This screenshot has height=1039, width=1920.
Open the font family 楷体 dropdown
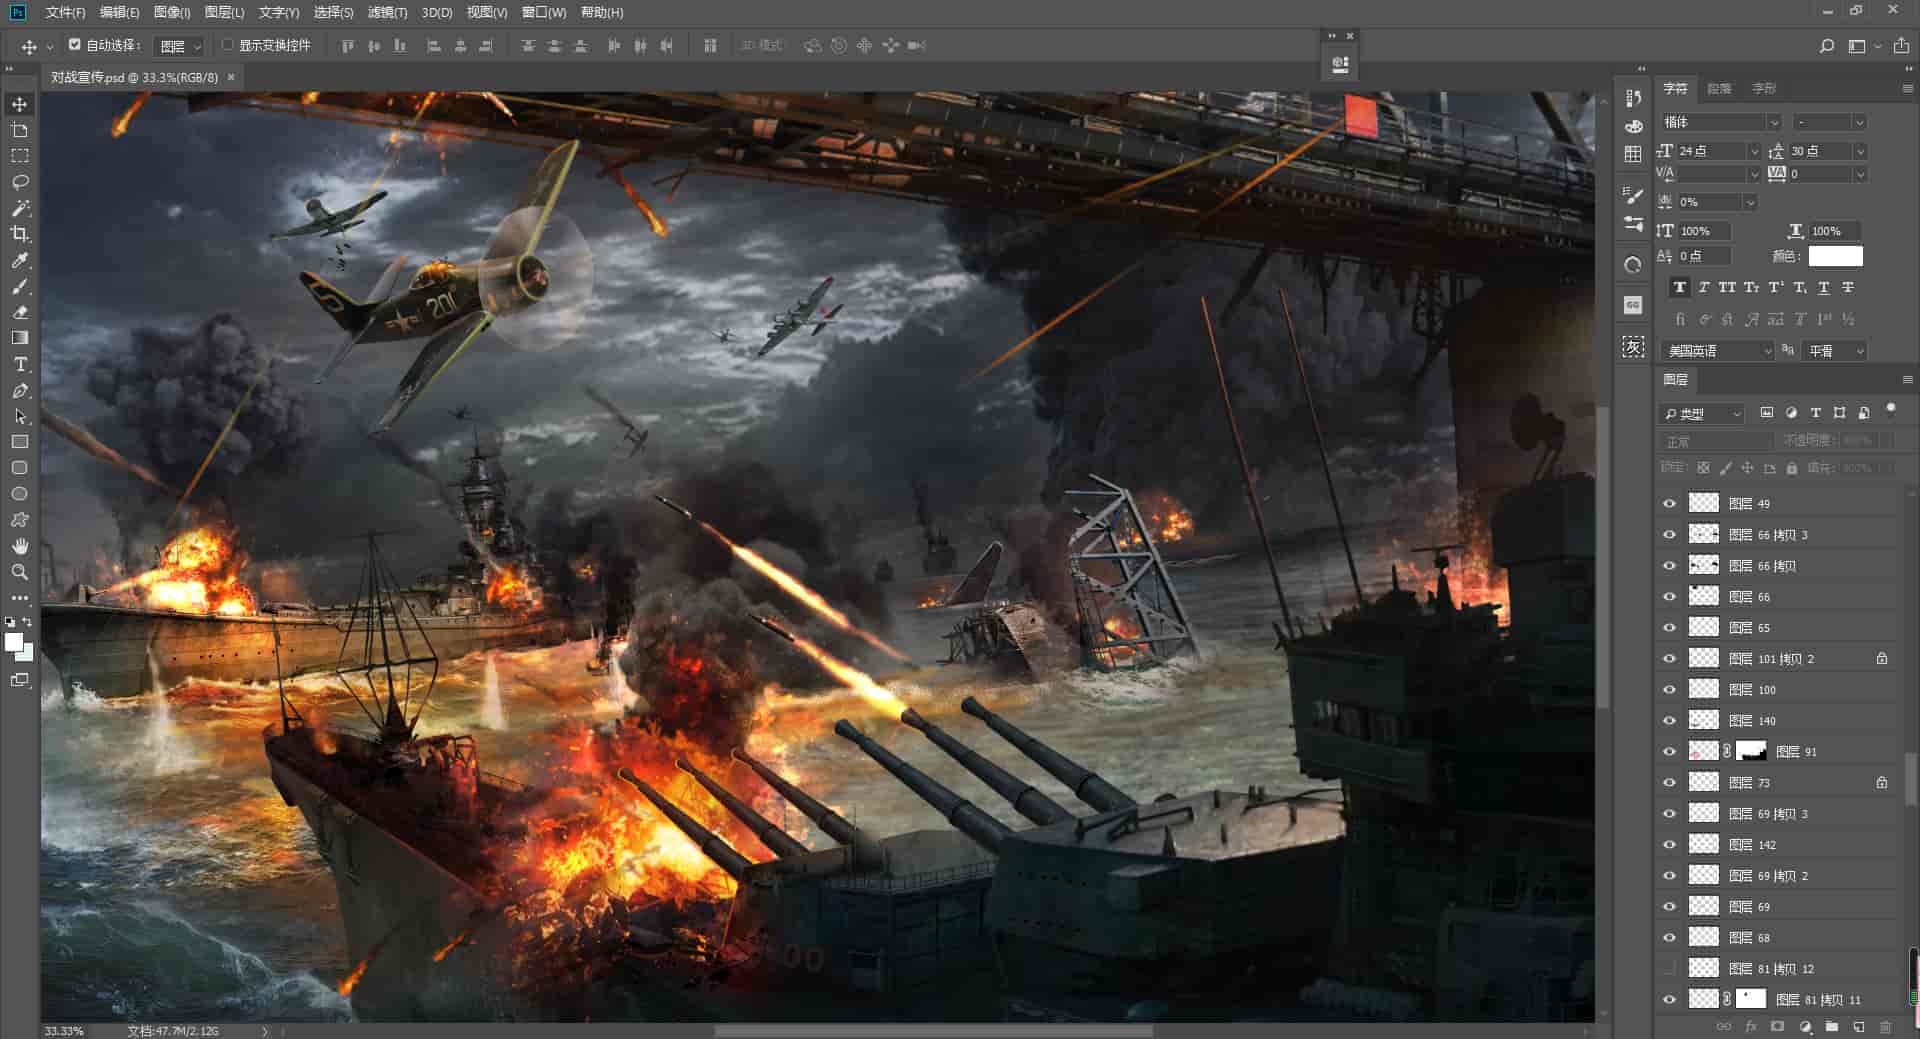click(1720, 122)
